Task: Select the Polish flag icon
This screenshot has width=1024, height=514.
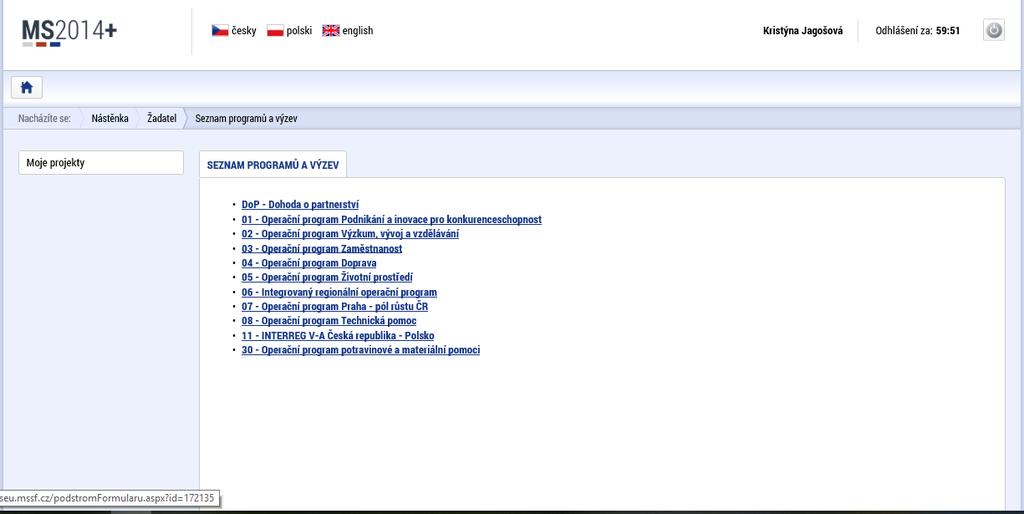Action: pyautogui.click(x=275, y=31)
